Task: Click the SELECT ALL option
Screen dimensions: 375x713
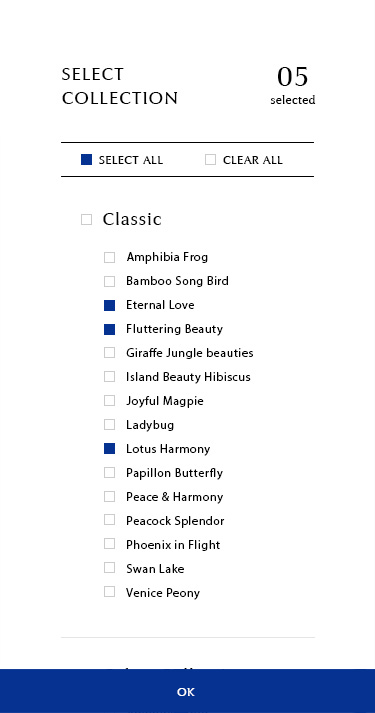Action: pos(122,160)
